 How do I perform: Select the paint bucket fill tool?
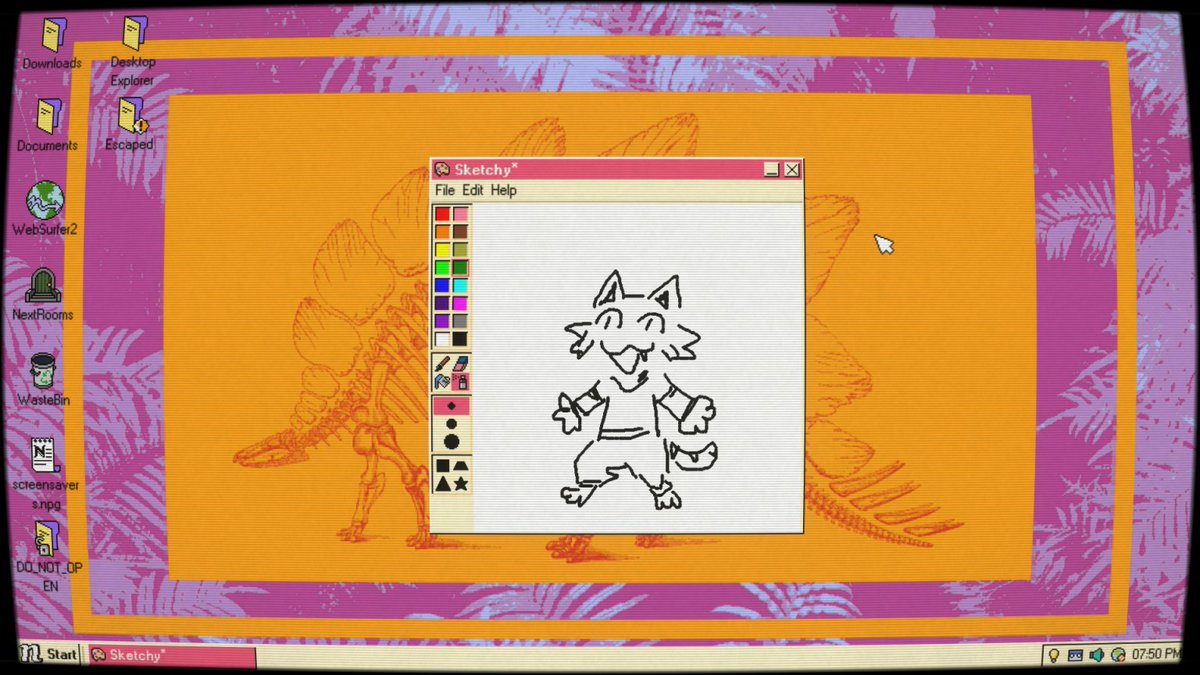click(442, 381)
